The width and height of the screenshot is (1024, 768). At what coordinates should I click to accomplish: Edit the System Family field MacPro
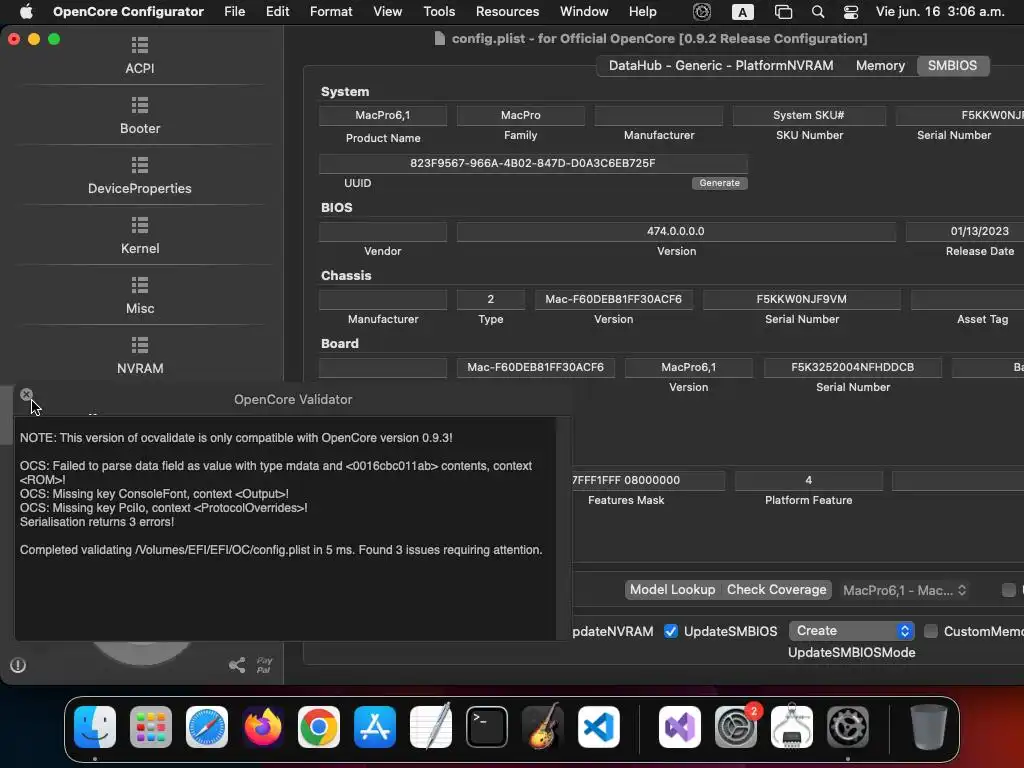pos(520,115)
